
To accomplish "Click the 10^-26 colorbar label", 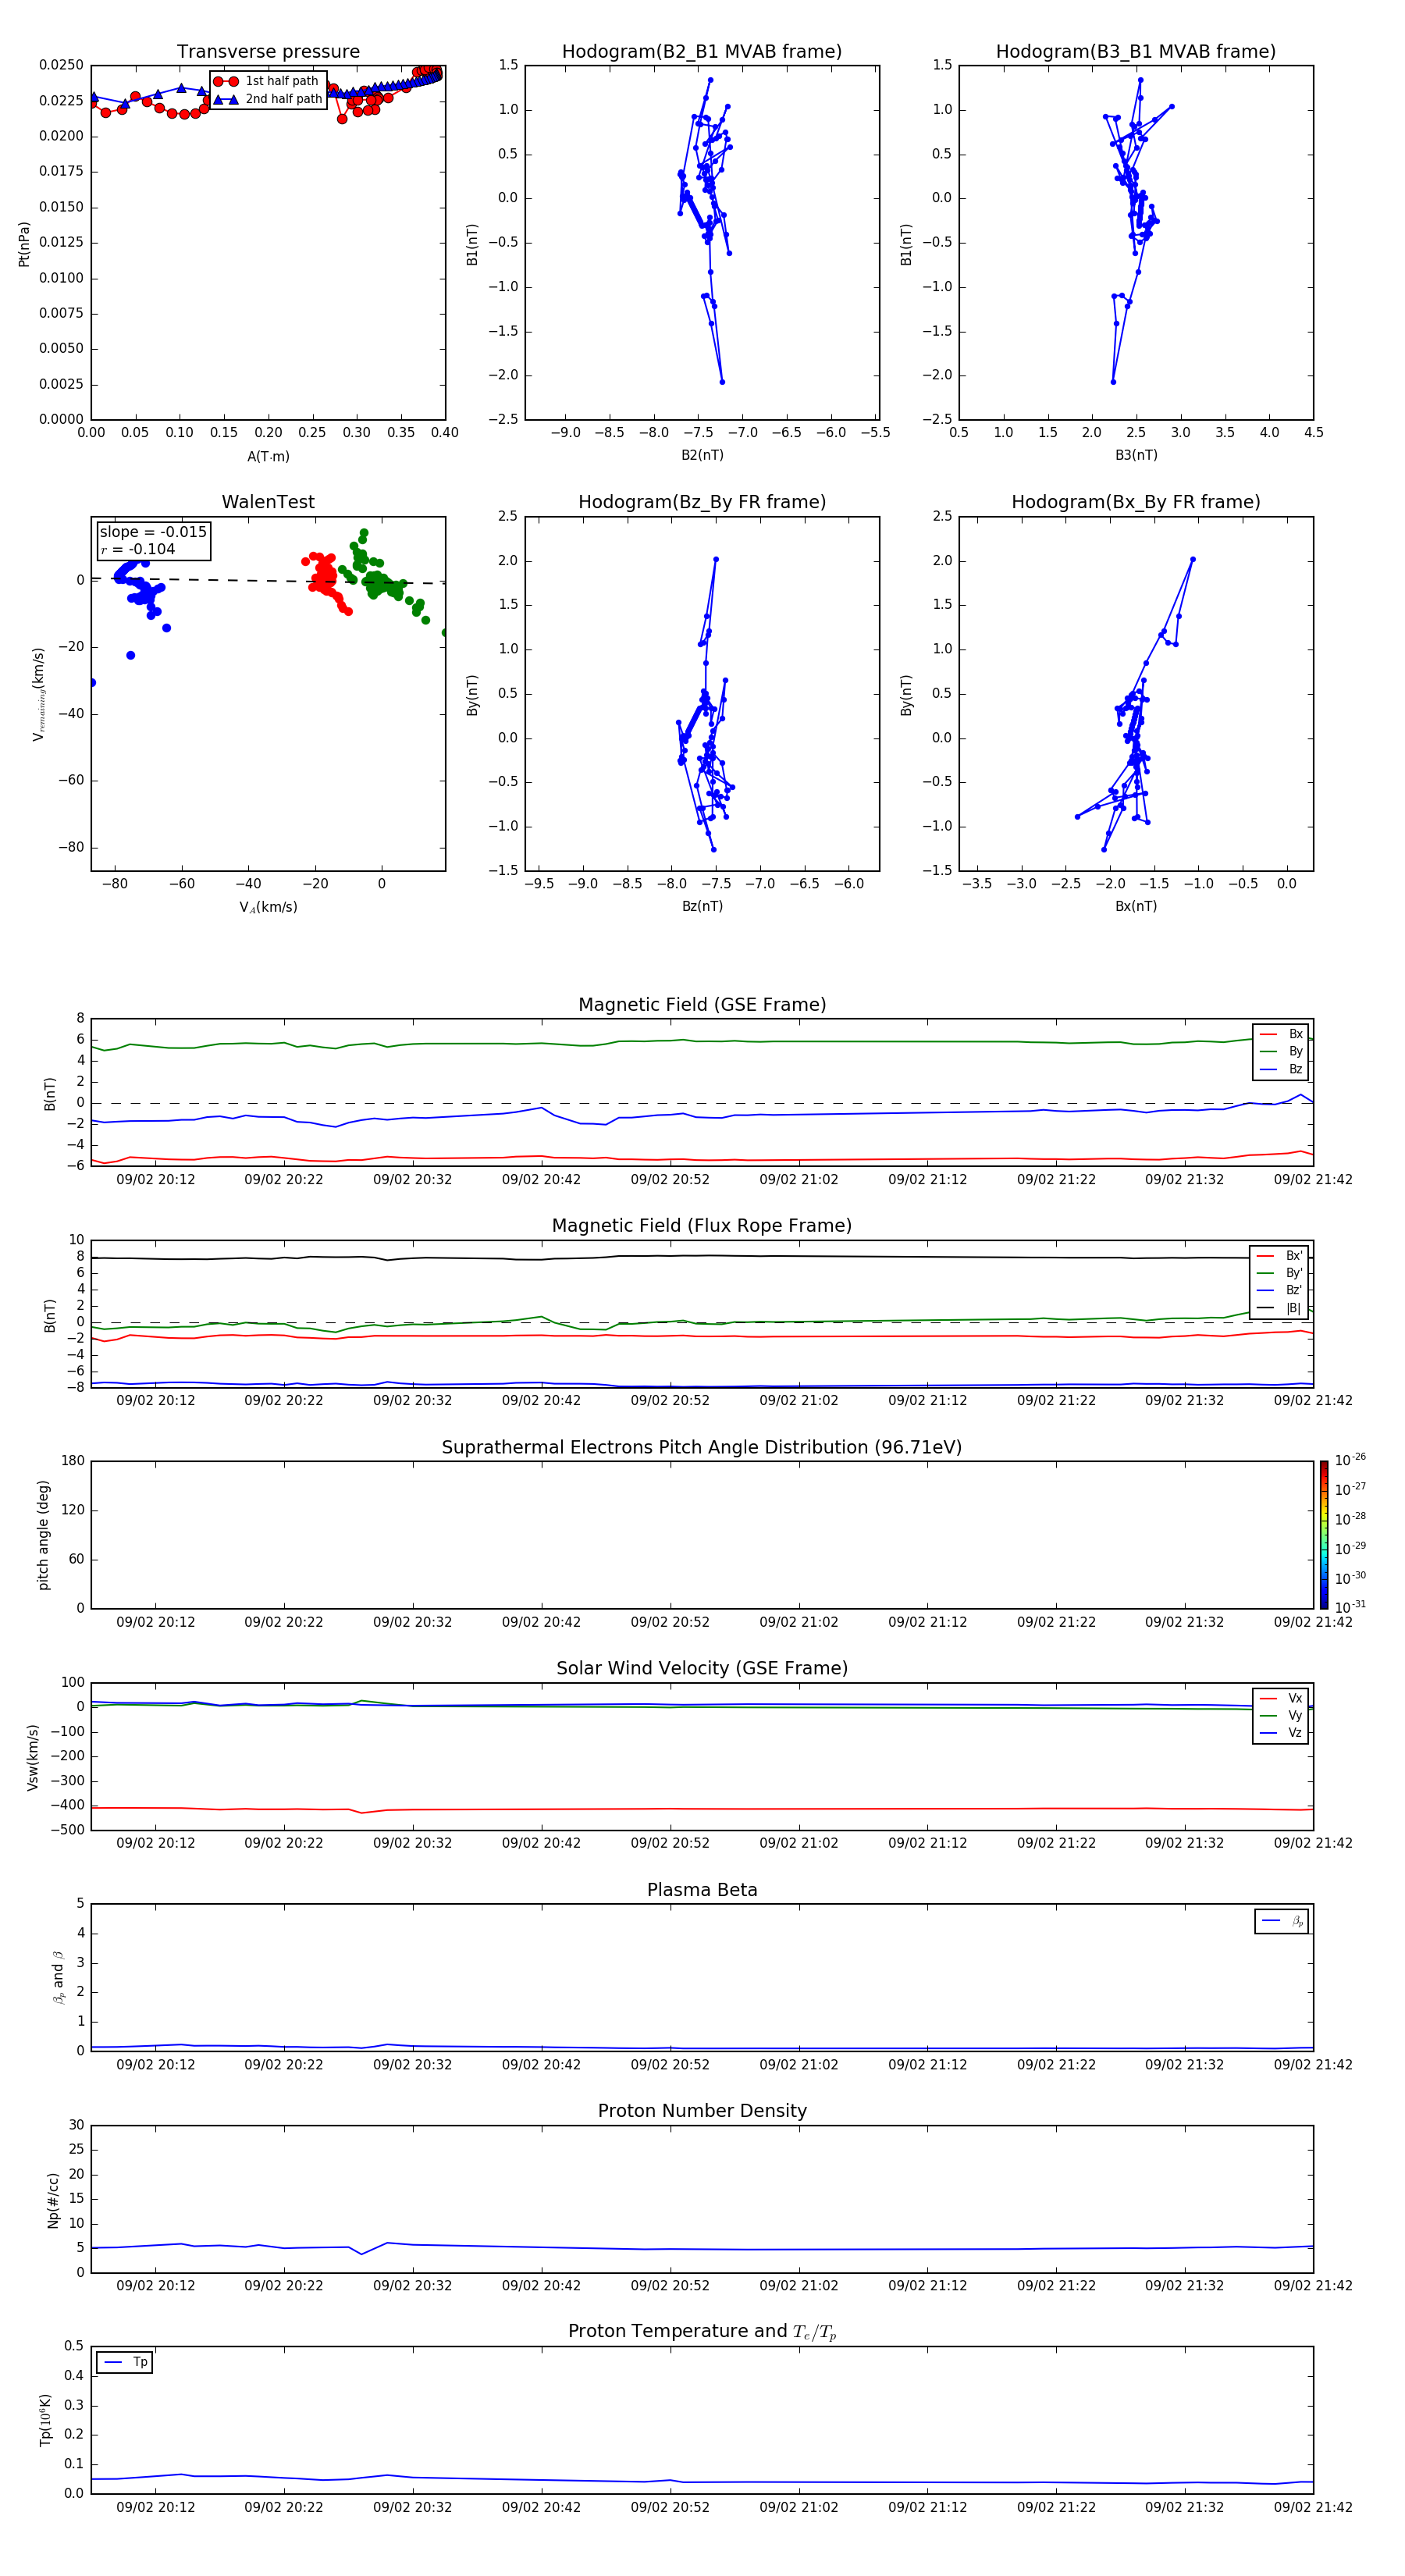I will tap(1349, 1460).
